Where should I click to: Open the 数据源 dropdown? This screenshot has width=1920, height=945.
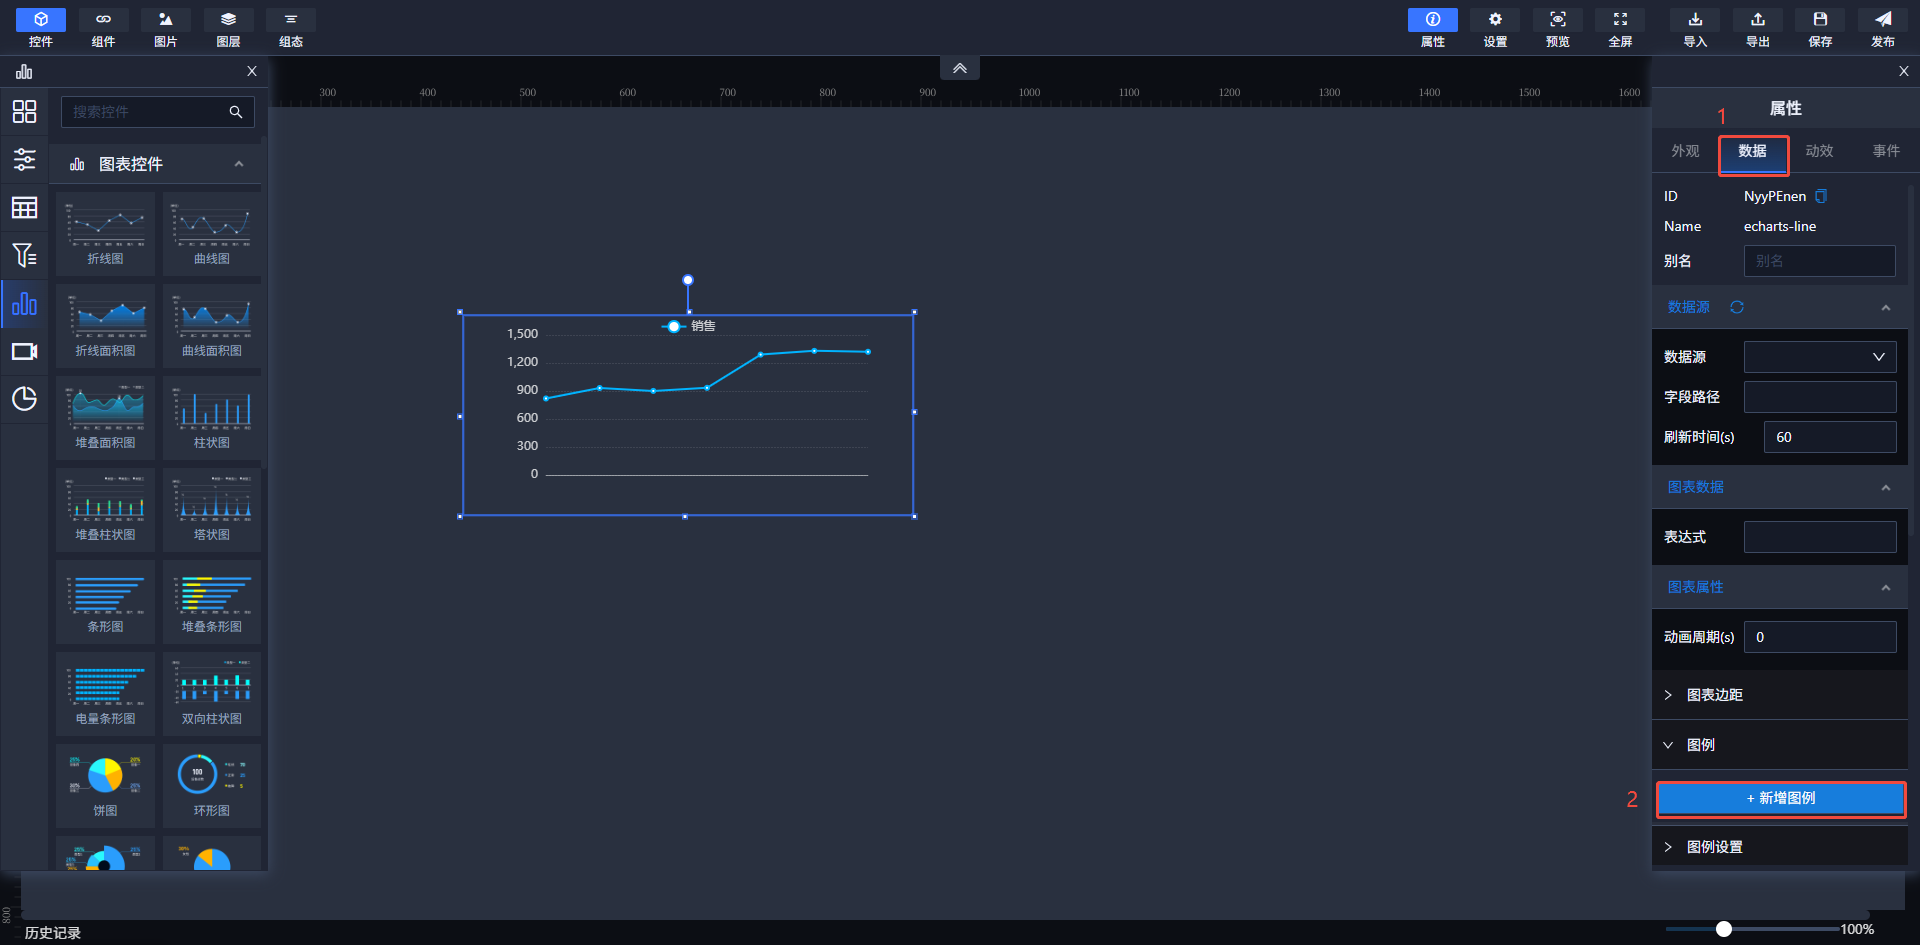pyautogui.click(x=1819, y=357)
